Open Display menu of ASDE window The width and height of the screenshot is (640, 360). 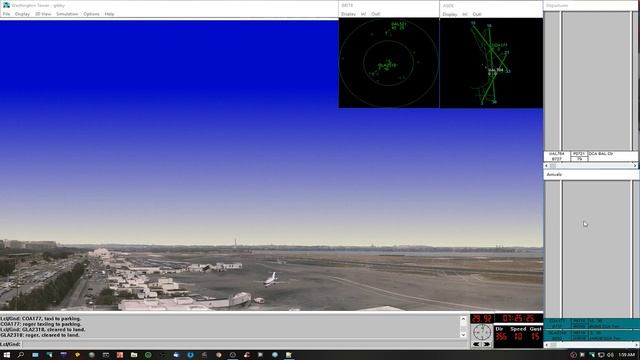point(450,14)
